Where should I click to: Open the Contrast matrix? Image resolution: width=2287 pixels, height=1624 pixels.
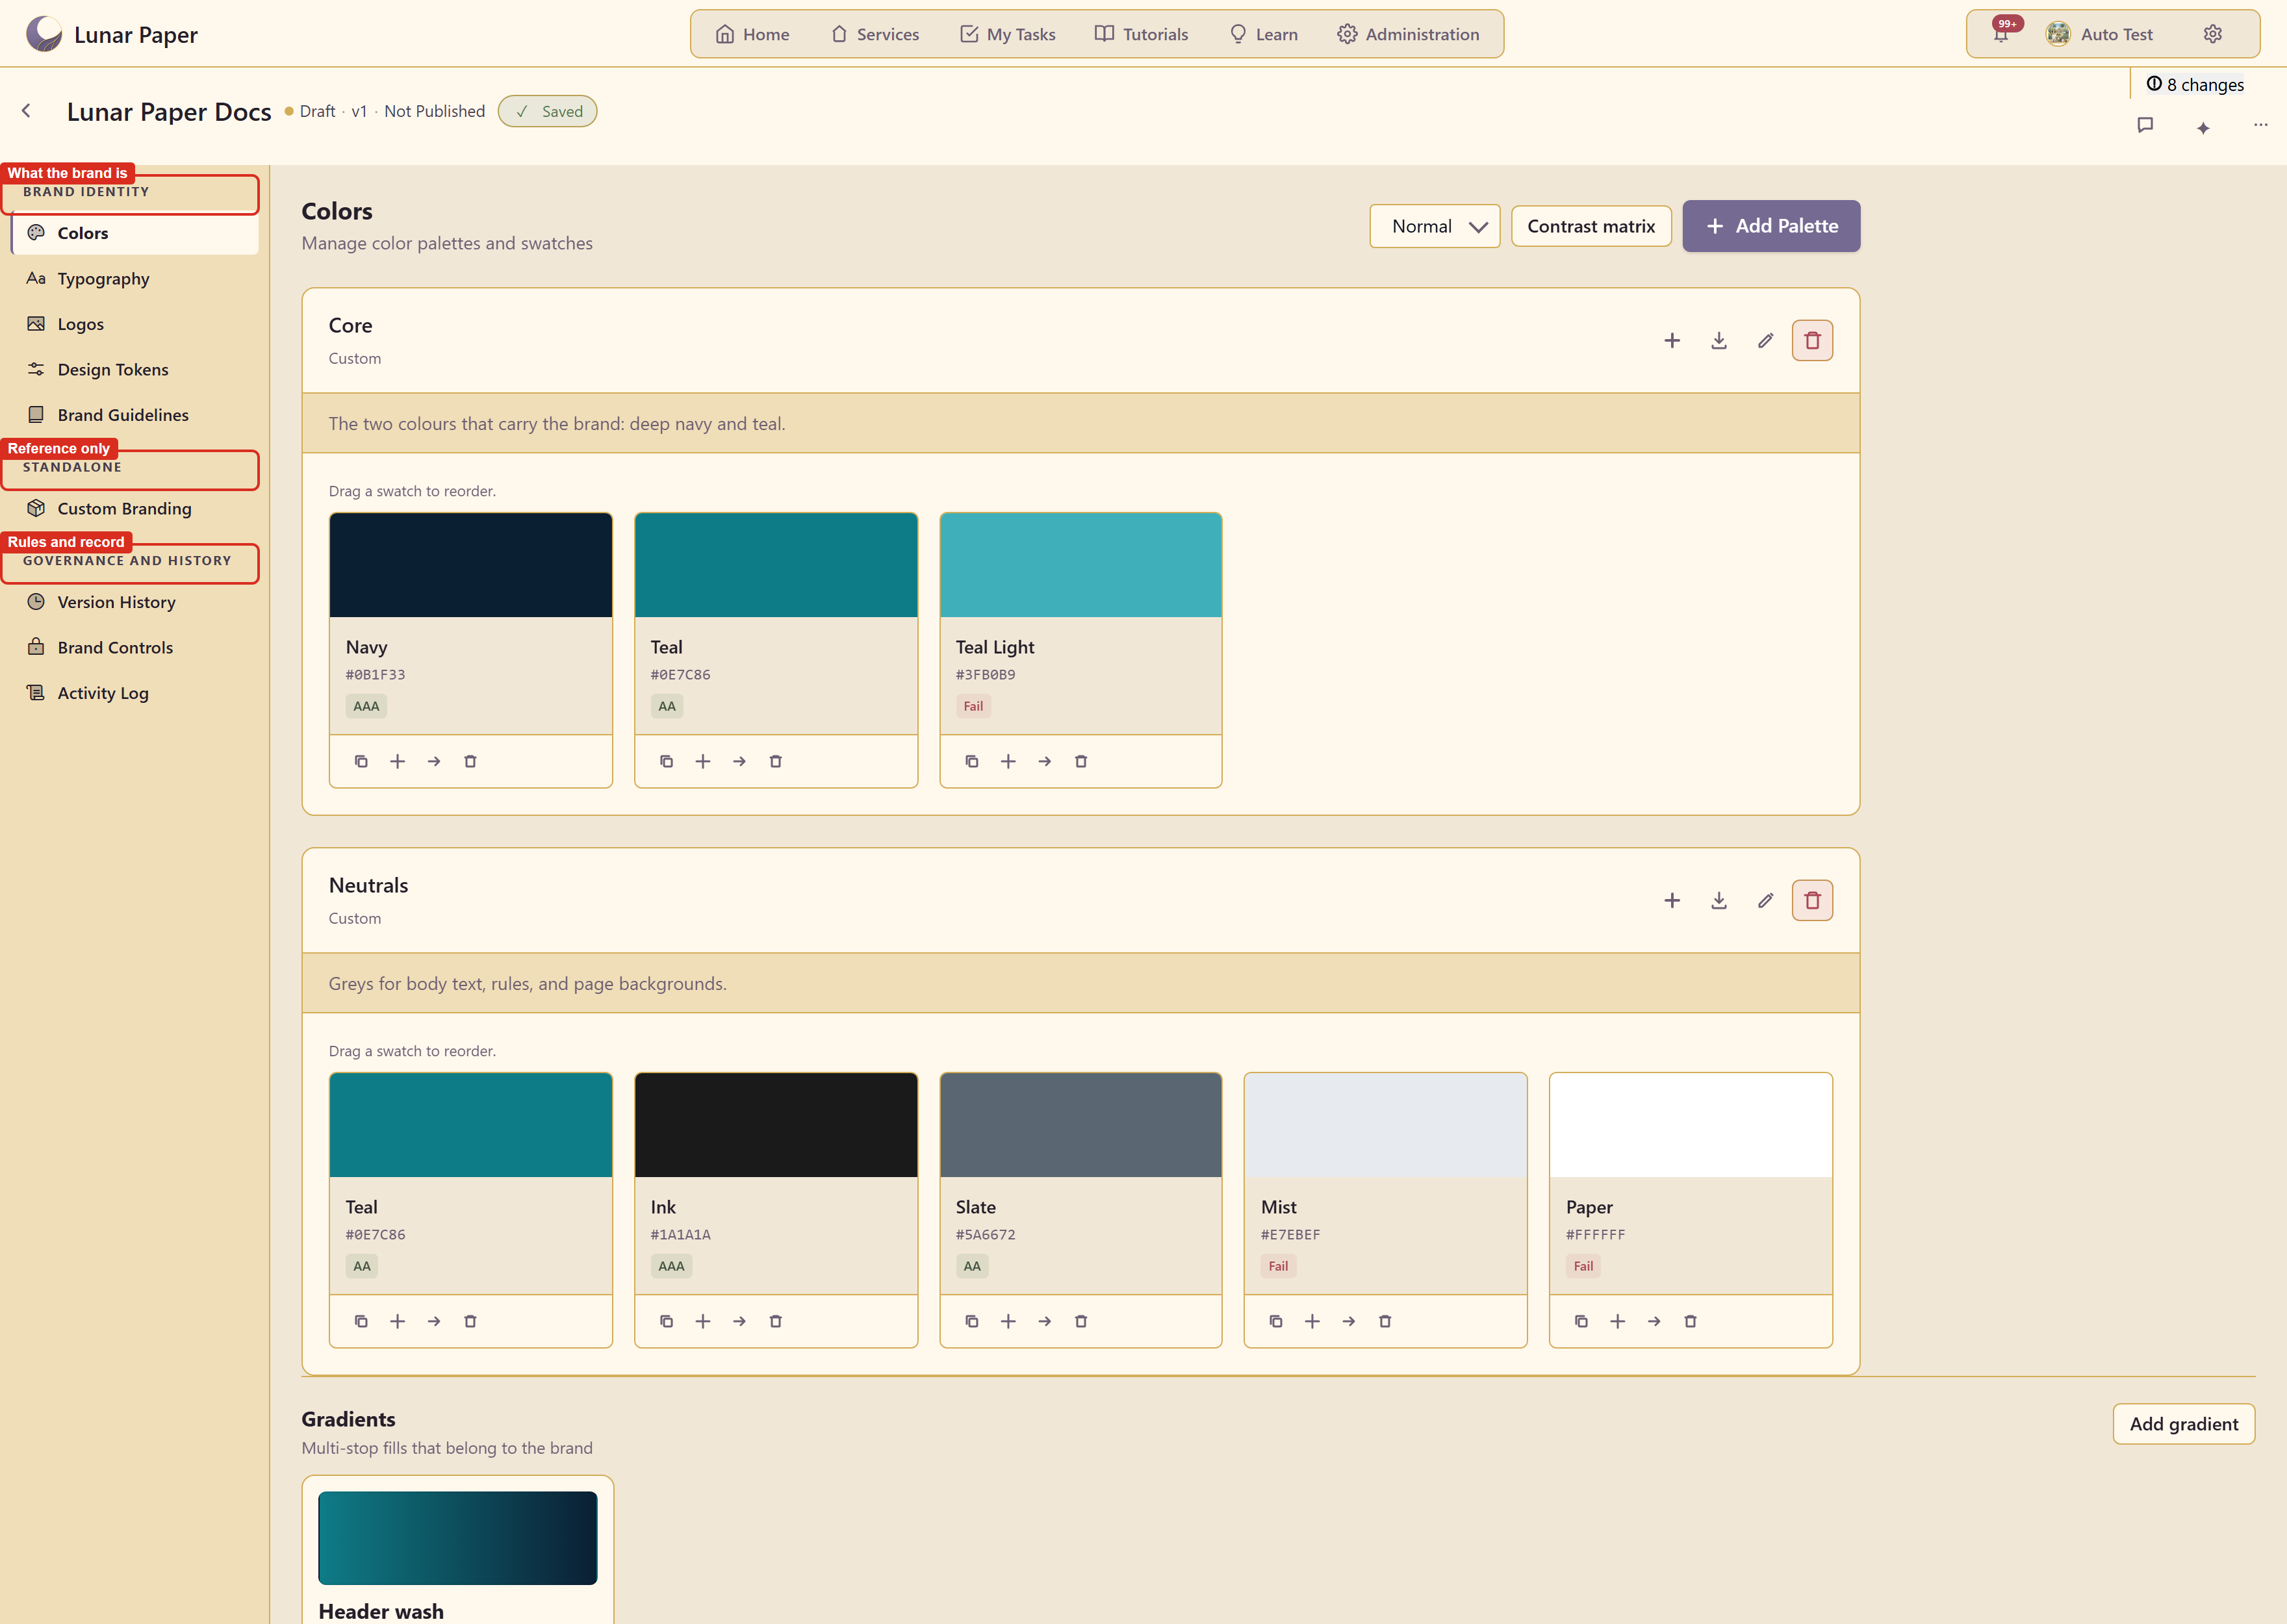coord(1591,226)
